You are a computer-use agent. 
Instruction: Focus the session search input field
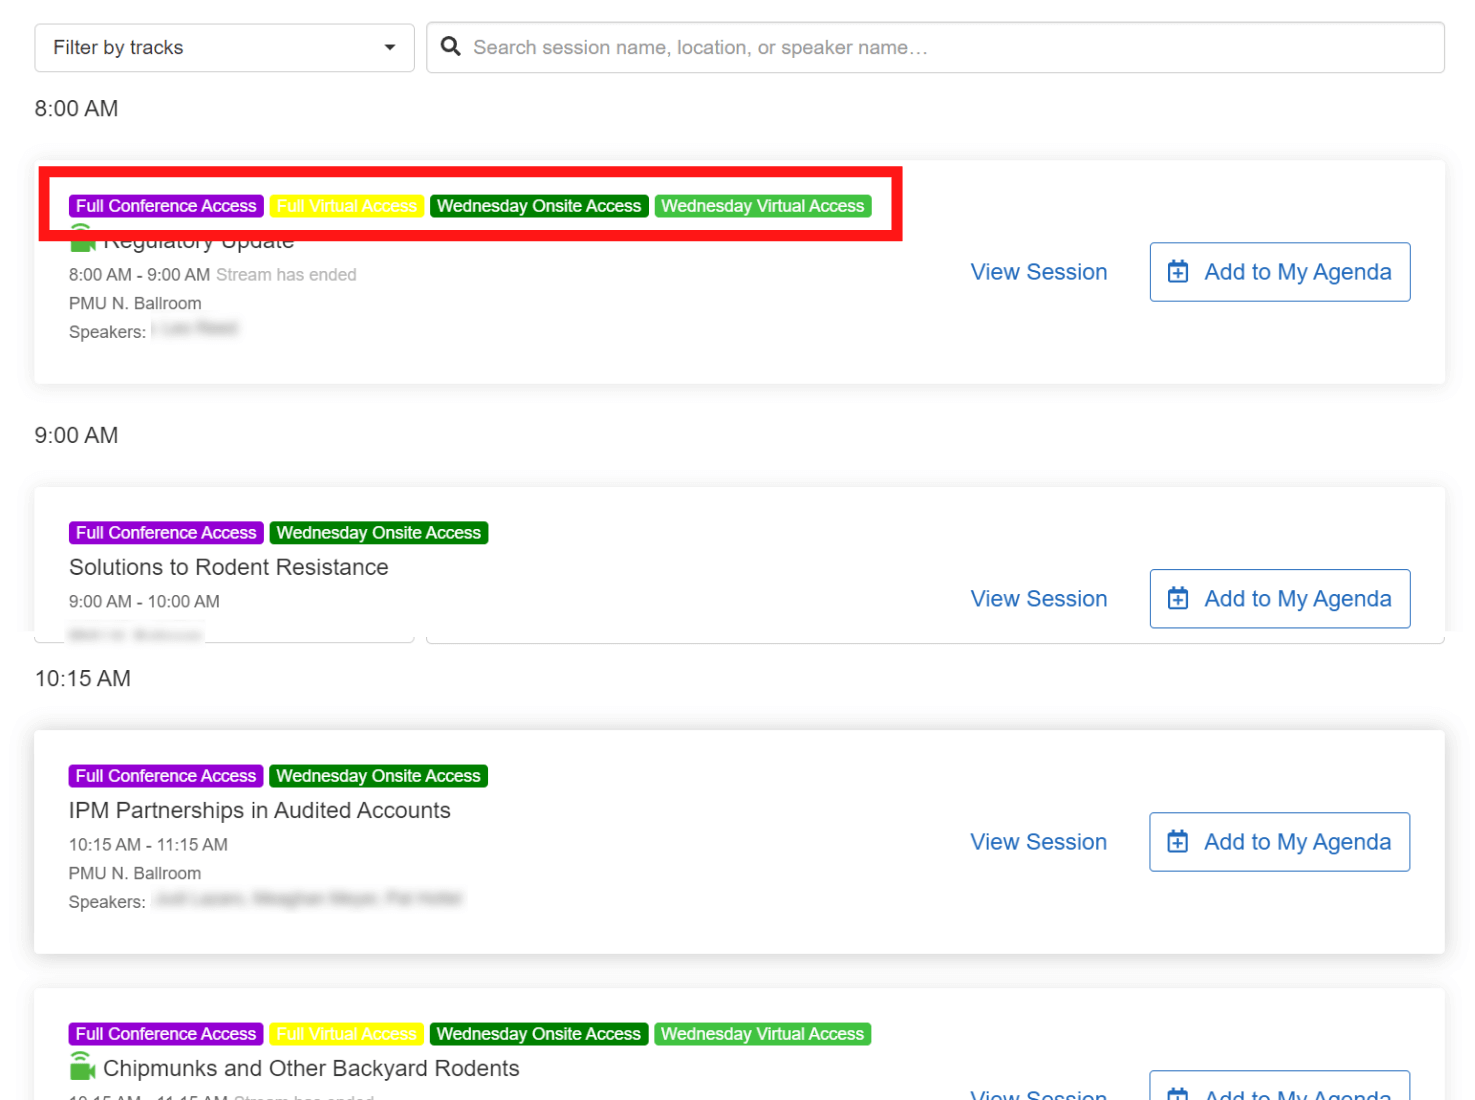coord(950,48)
